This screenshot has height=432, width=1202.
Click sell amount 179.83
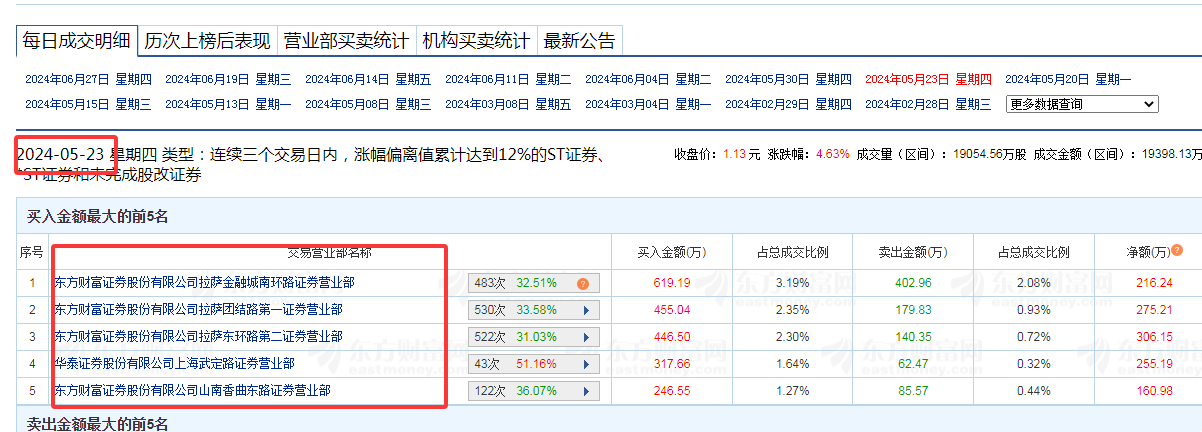(914, 310)
